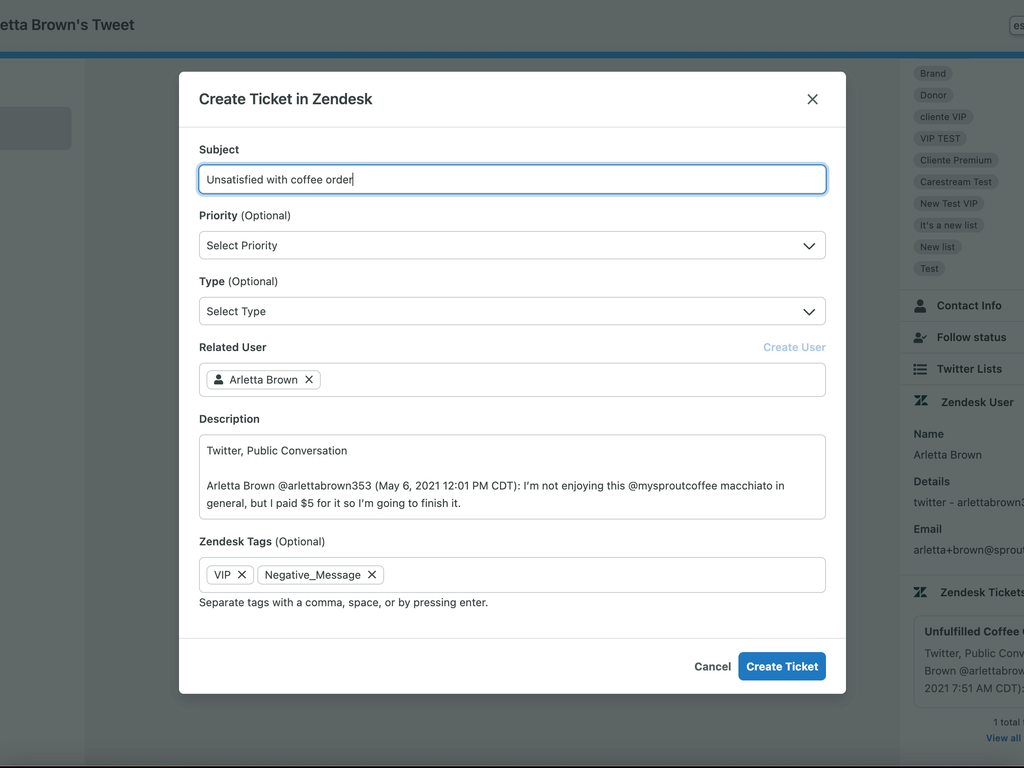Click the Twitter Lists icon
Screen dimensions: 1024x768
918,369
